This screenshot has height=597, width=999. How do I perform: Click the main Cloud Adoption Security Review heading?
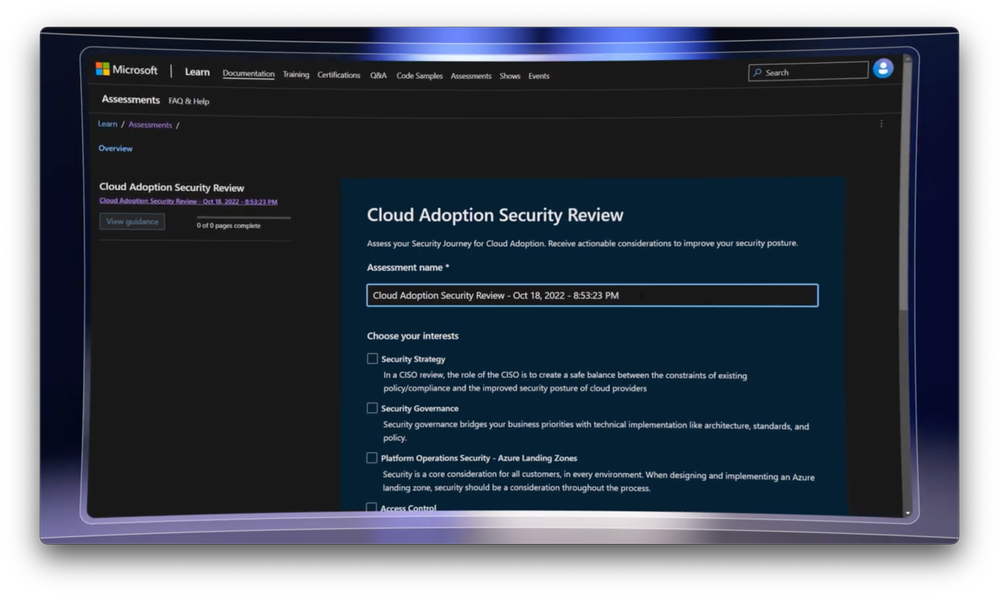pos(495,215)
